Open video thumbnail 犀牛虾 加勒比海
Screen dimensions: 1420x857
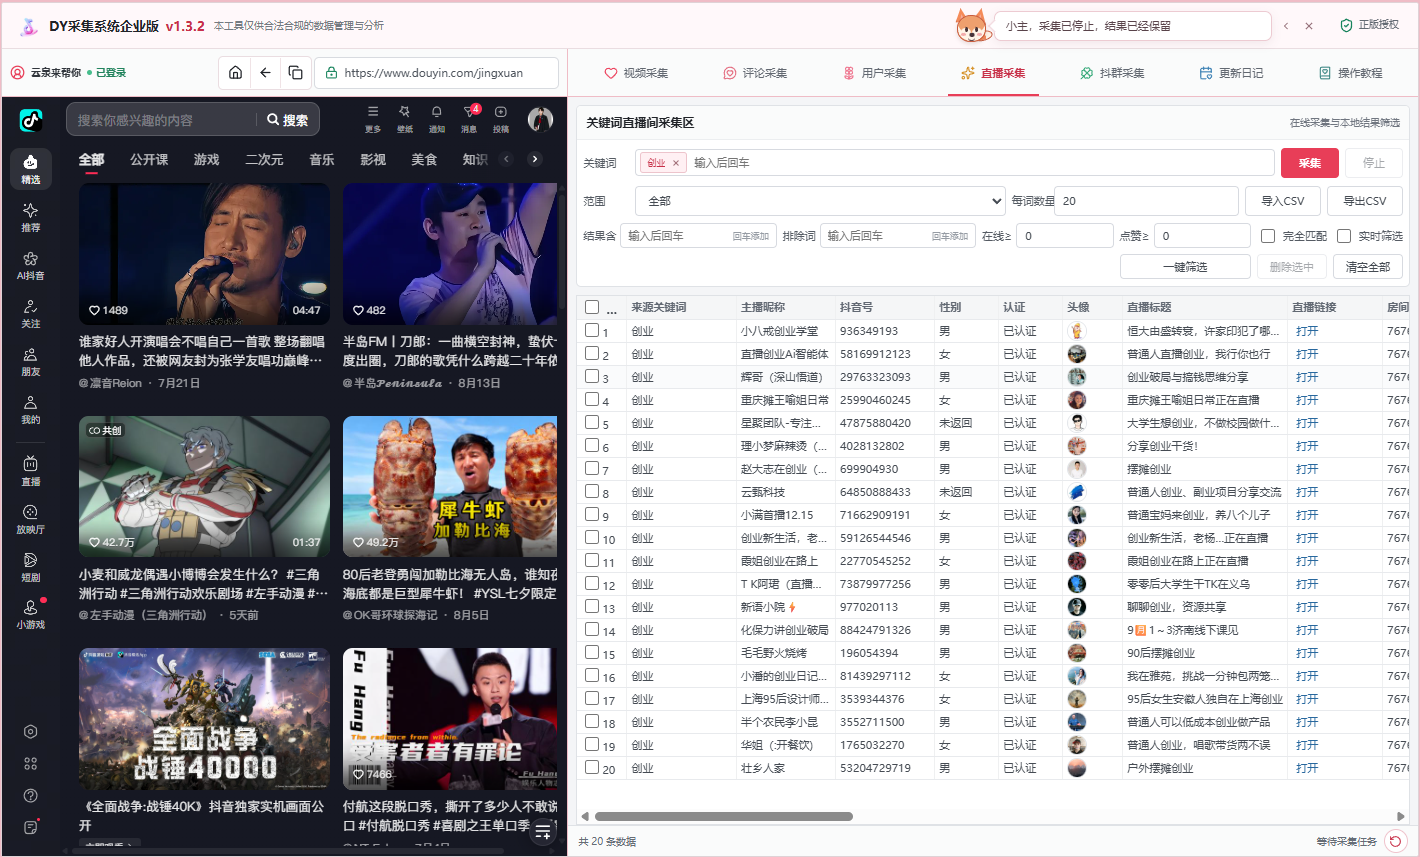coord(450,486)
